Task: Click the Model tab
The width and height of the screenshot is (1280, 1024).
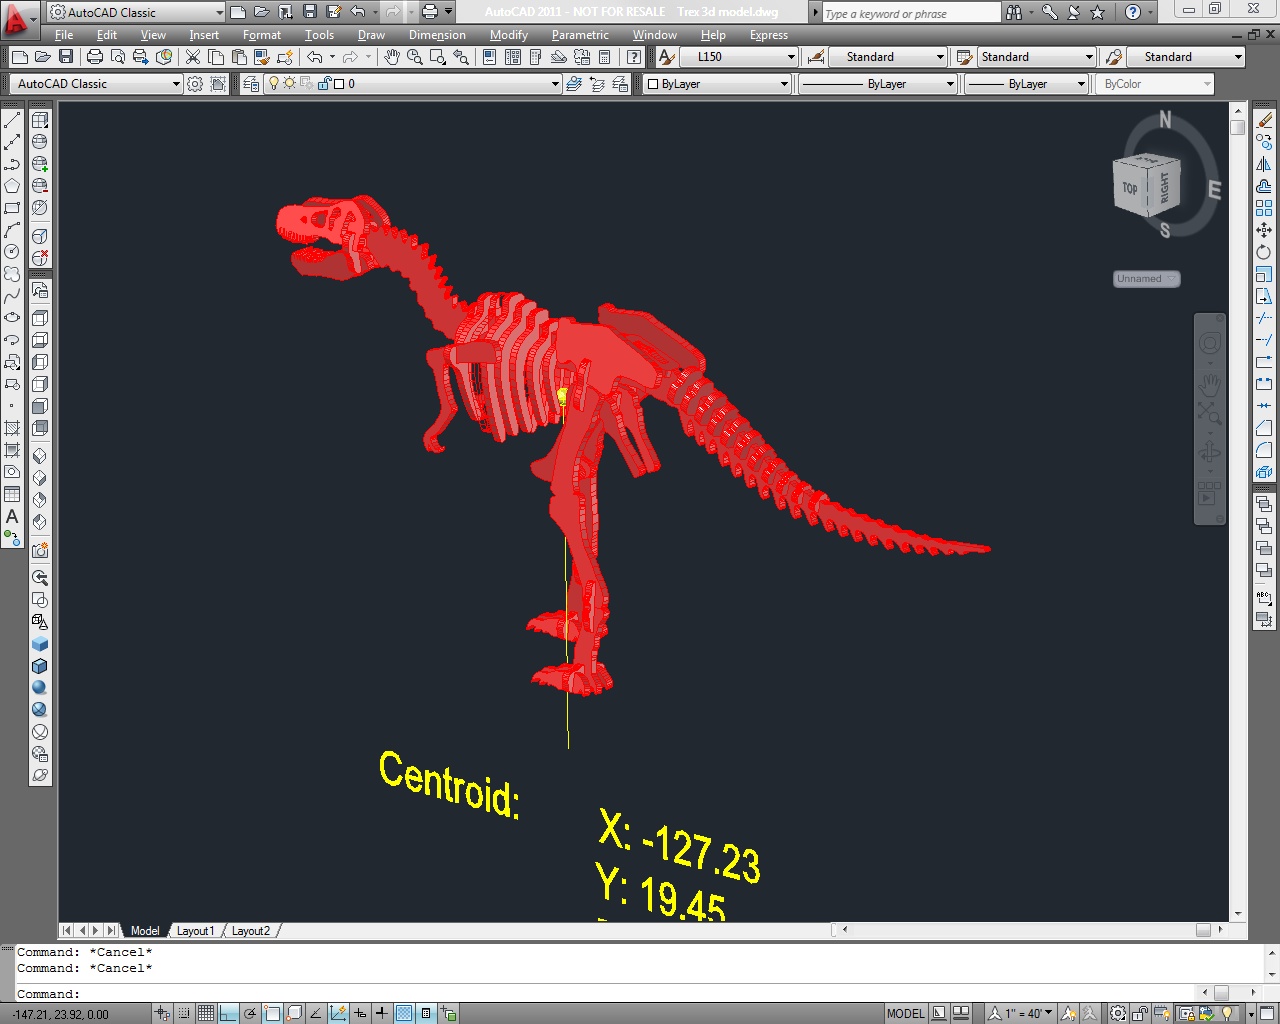Action: (145, 931)
